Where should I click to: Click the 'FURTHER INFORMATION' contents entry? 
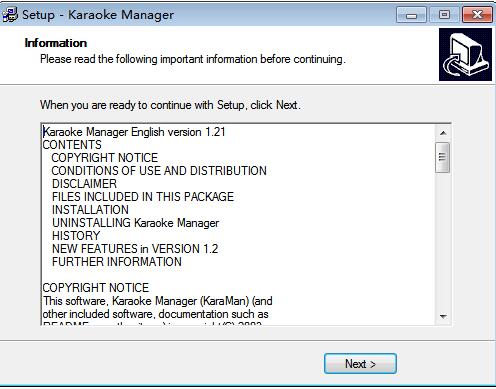point(117,262)
